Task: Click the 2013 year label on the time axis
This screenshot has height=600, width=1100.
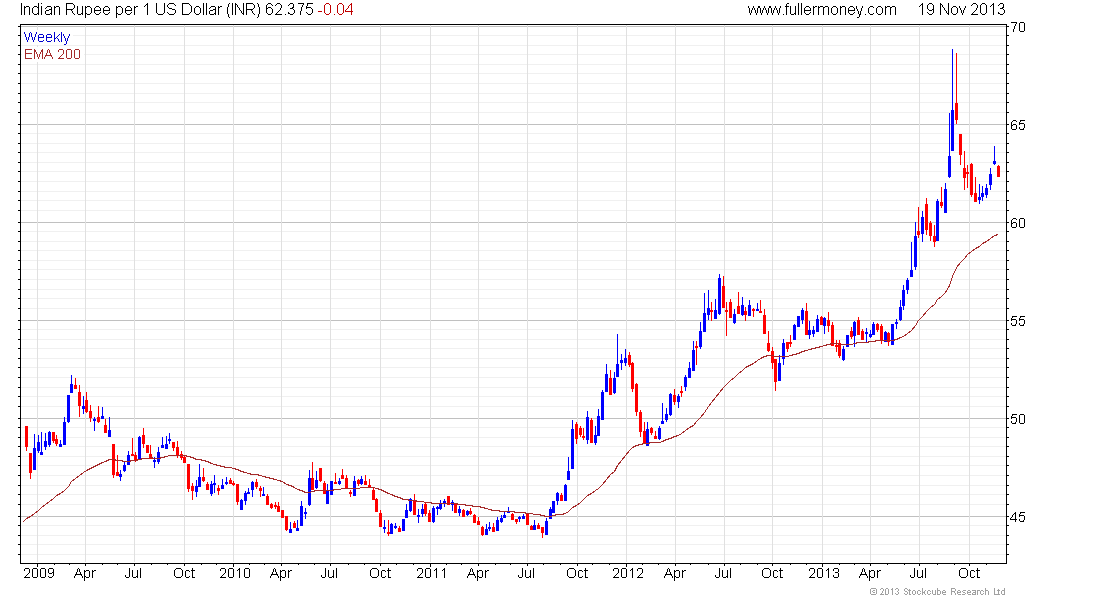Action: (823, 573)
